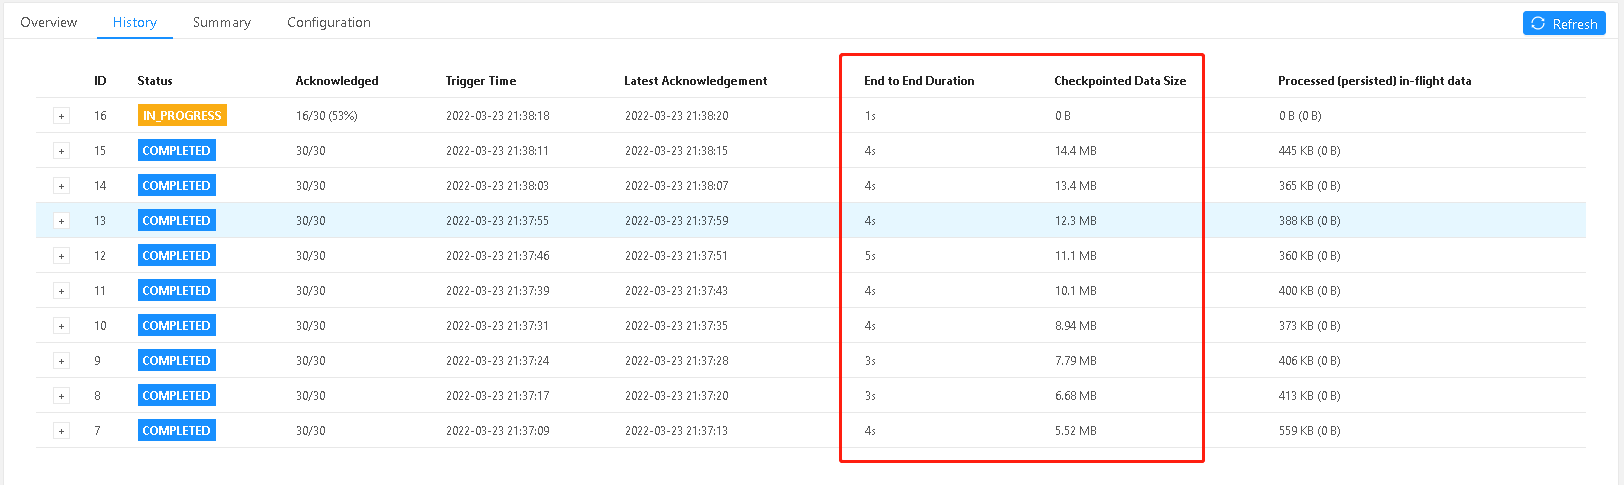Select the History tab

click(135, 22)
